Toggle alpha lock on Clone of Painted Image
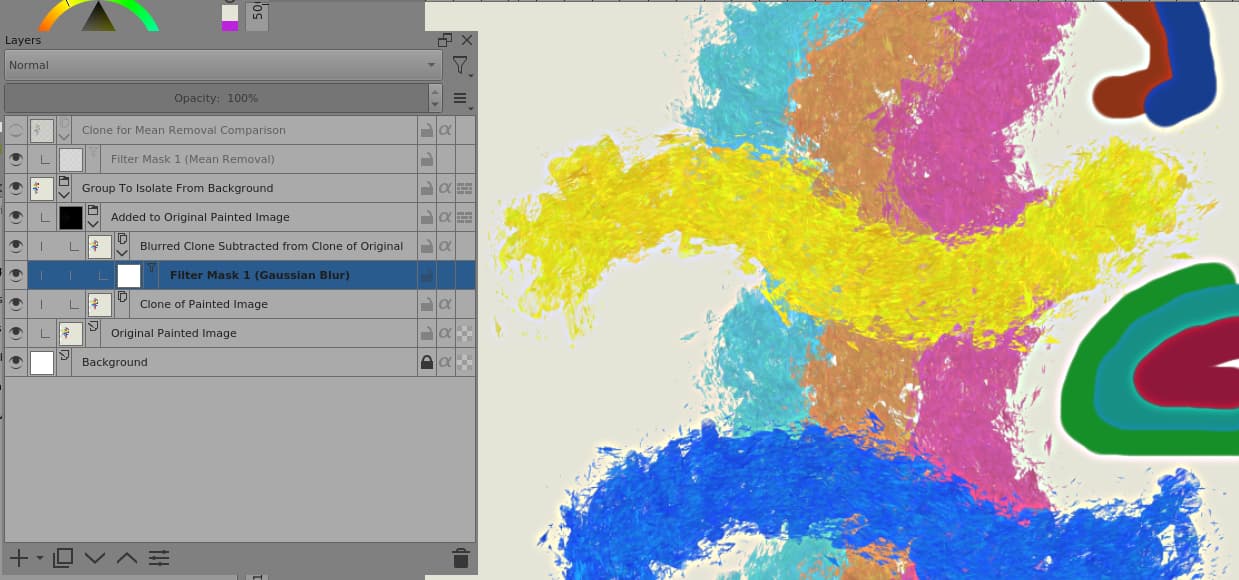Screen dimensions: 1239x580 point(446,304)
